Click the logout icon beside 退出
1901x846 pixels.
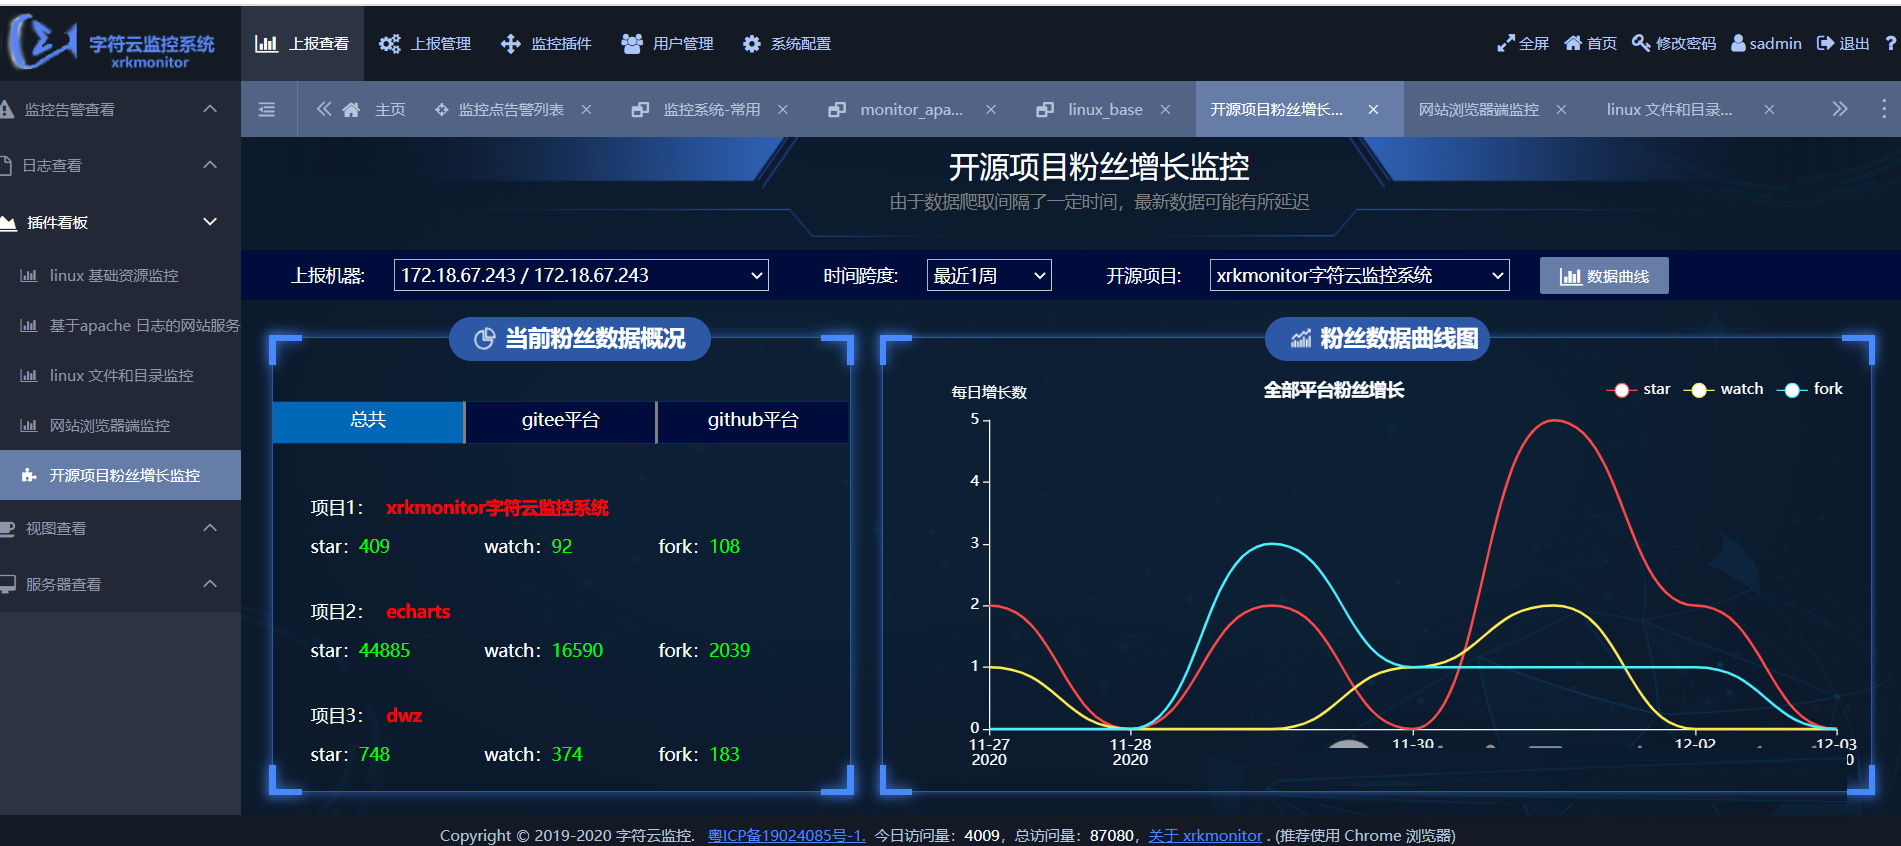point(1825,43)
